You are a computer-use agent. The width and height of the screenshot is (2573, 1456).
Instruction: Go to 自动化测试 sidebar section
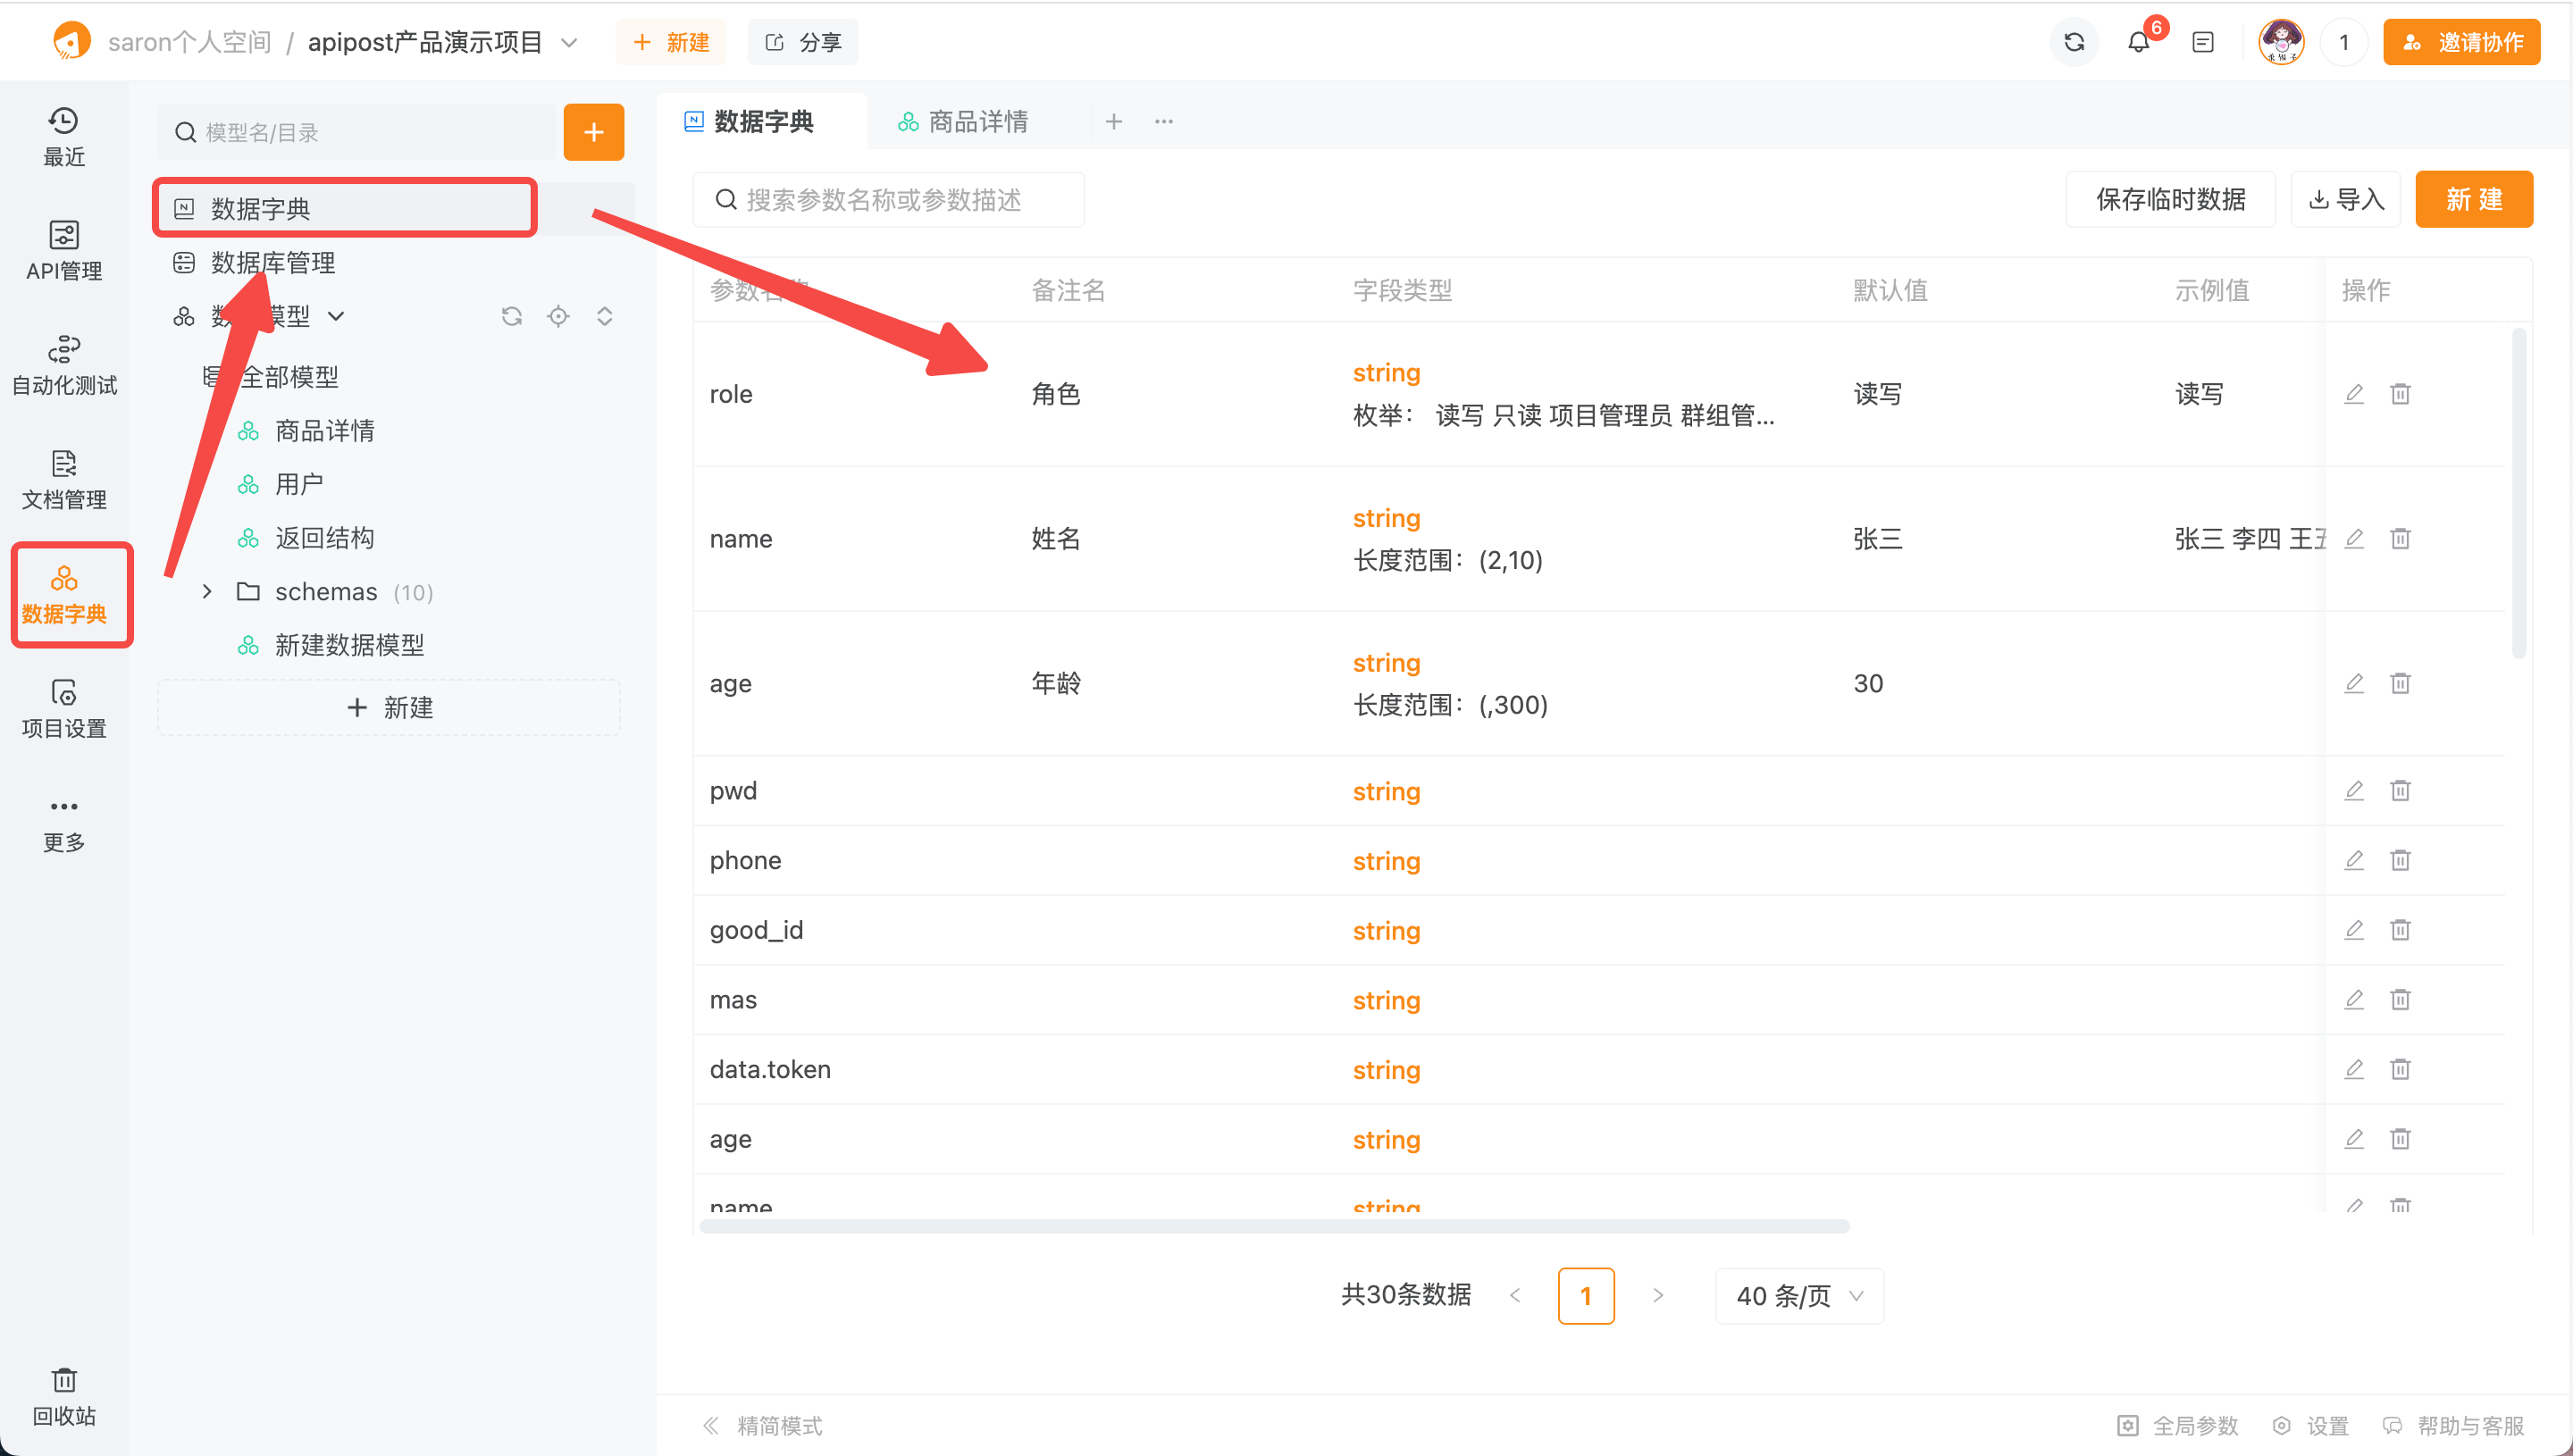tap(64, 366)
